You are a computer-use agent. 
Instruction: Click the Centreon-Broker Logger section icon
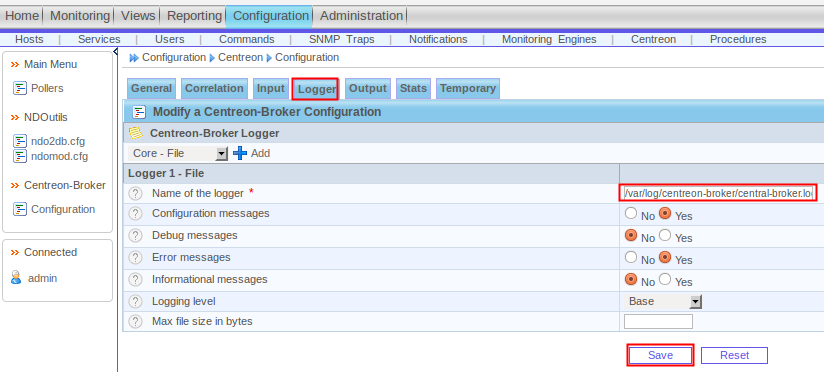pos(136,133)
